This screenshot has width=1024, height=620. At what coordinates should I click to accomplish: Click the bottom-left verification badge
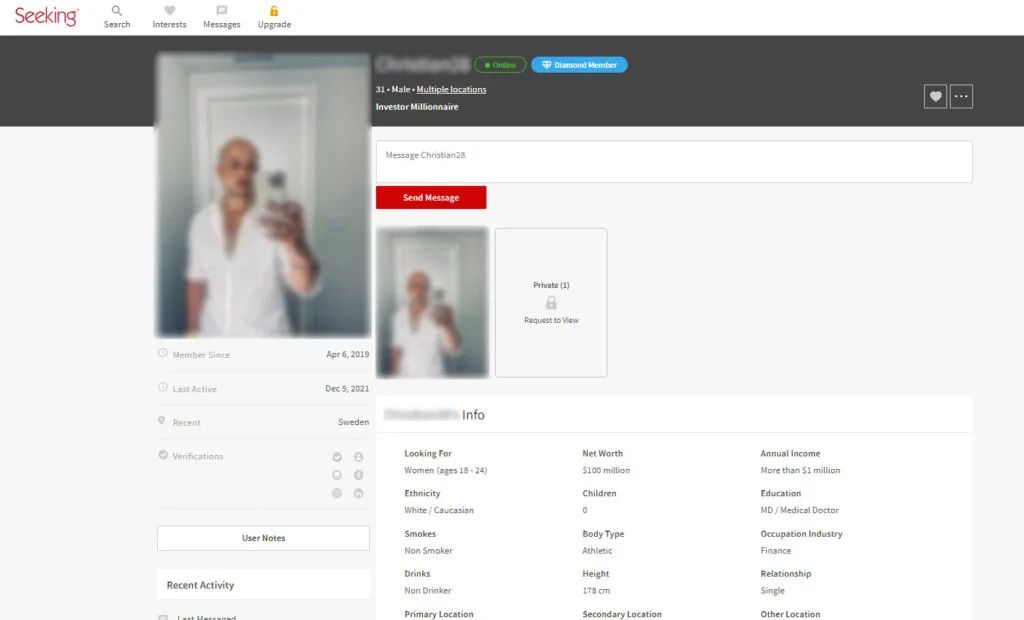tap(337, 493)
